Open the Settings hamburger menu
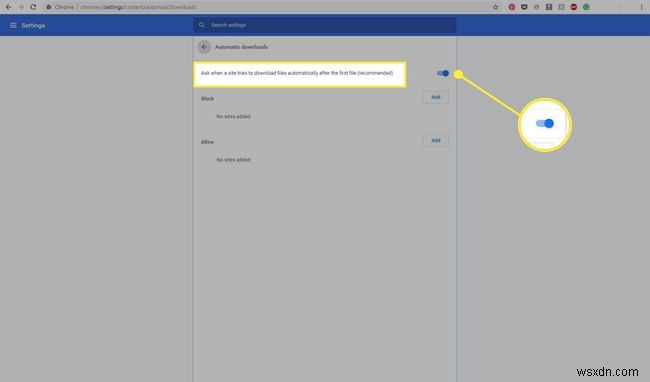 point(13,26)
